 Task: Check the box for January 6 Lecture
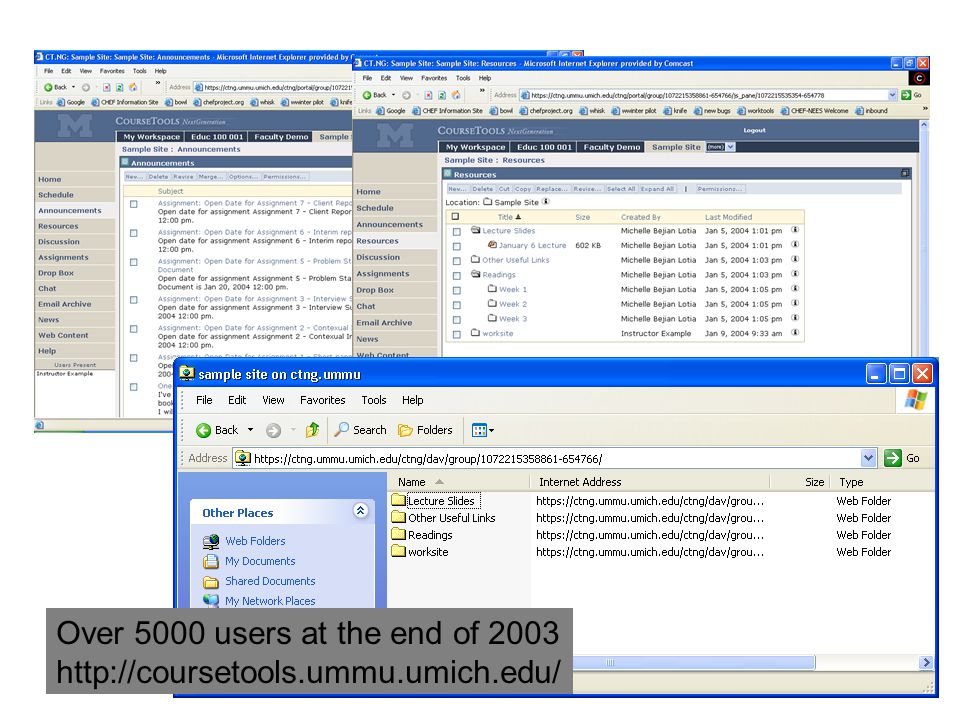457,247
